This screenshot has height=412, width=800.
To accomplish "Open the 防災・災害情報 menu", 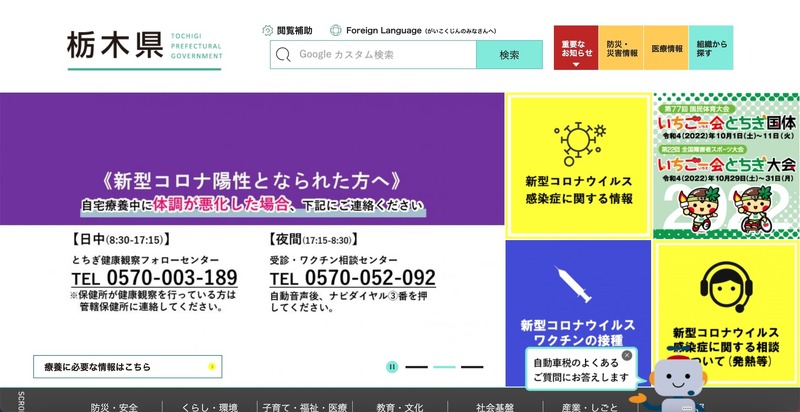I will (621, 48).
